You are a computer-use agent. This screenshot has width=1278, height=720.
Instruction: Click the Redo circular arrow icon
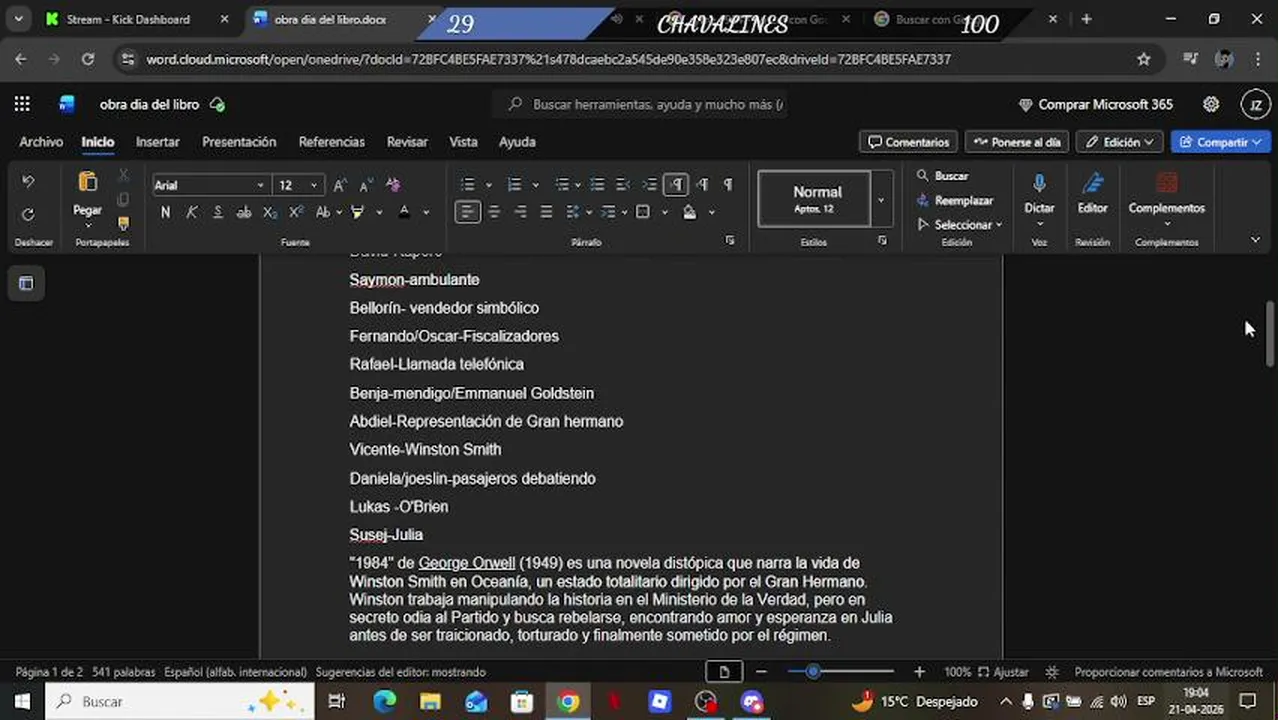[28, 214]
